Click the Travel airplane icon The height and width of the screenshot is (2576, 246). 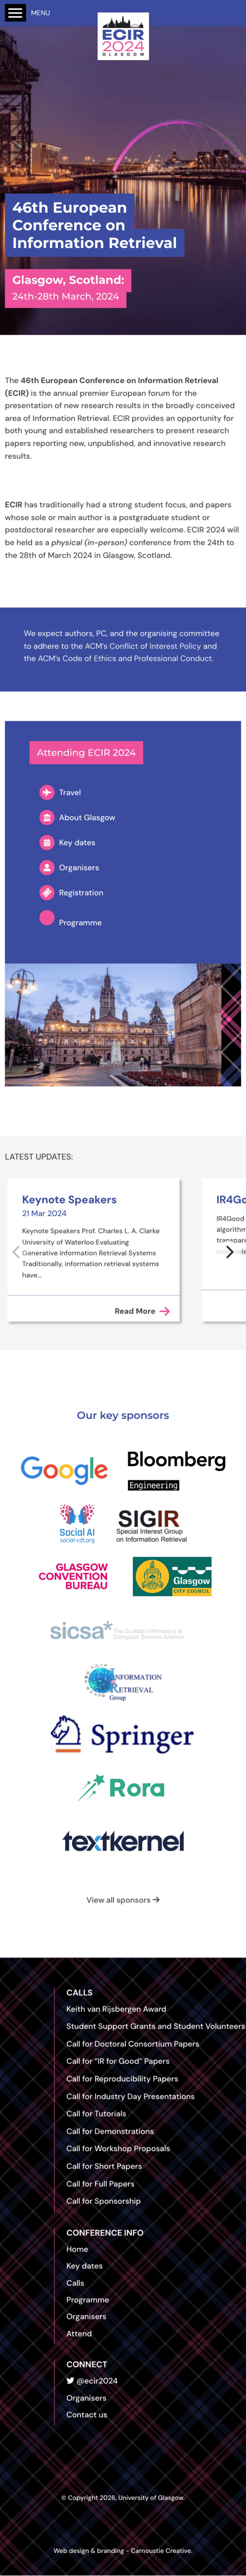[47, 792]
